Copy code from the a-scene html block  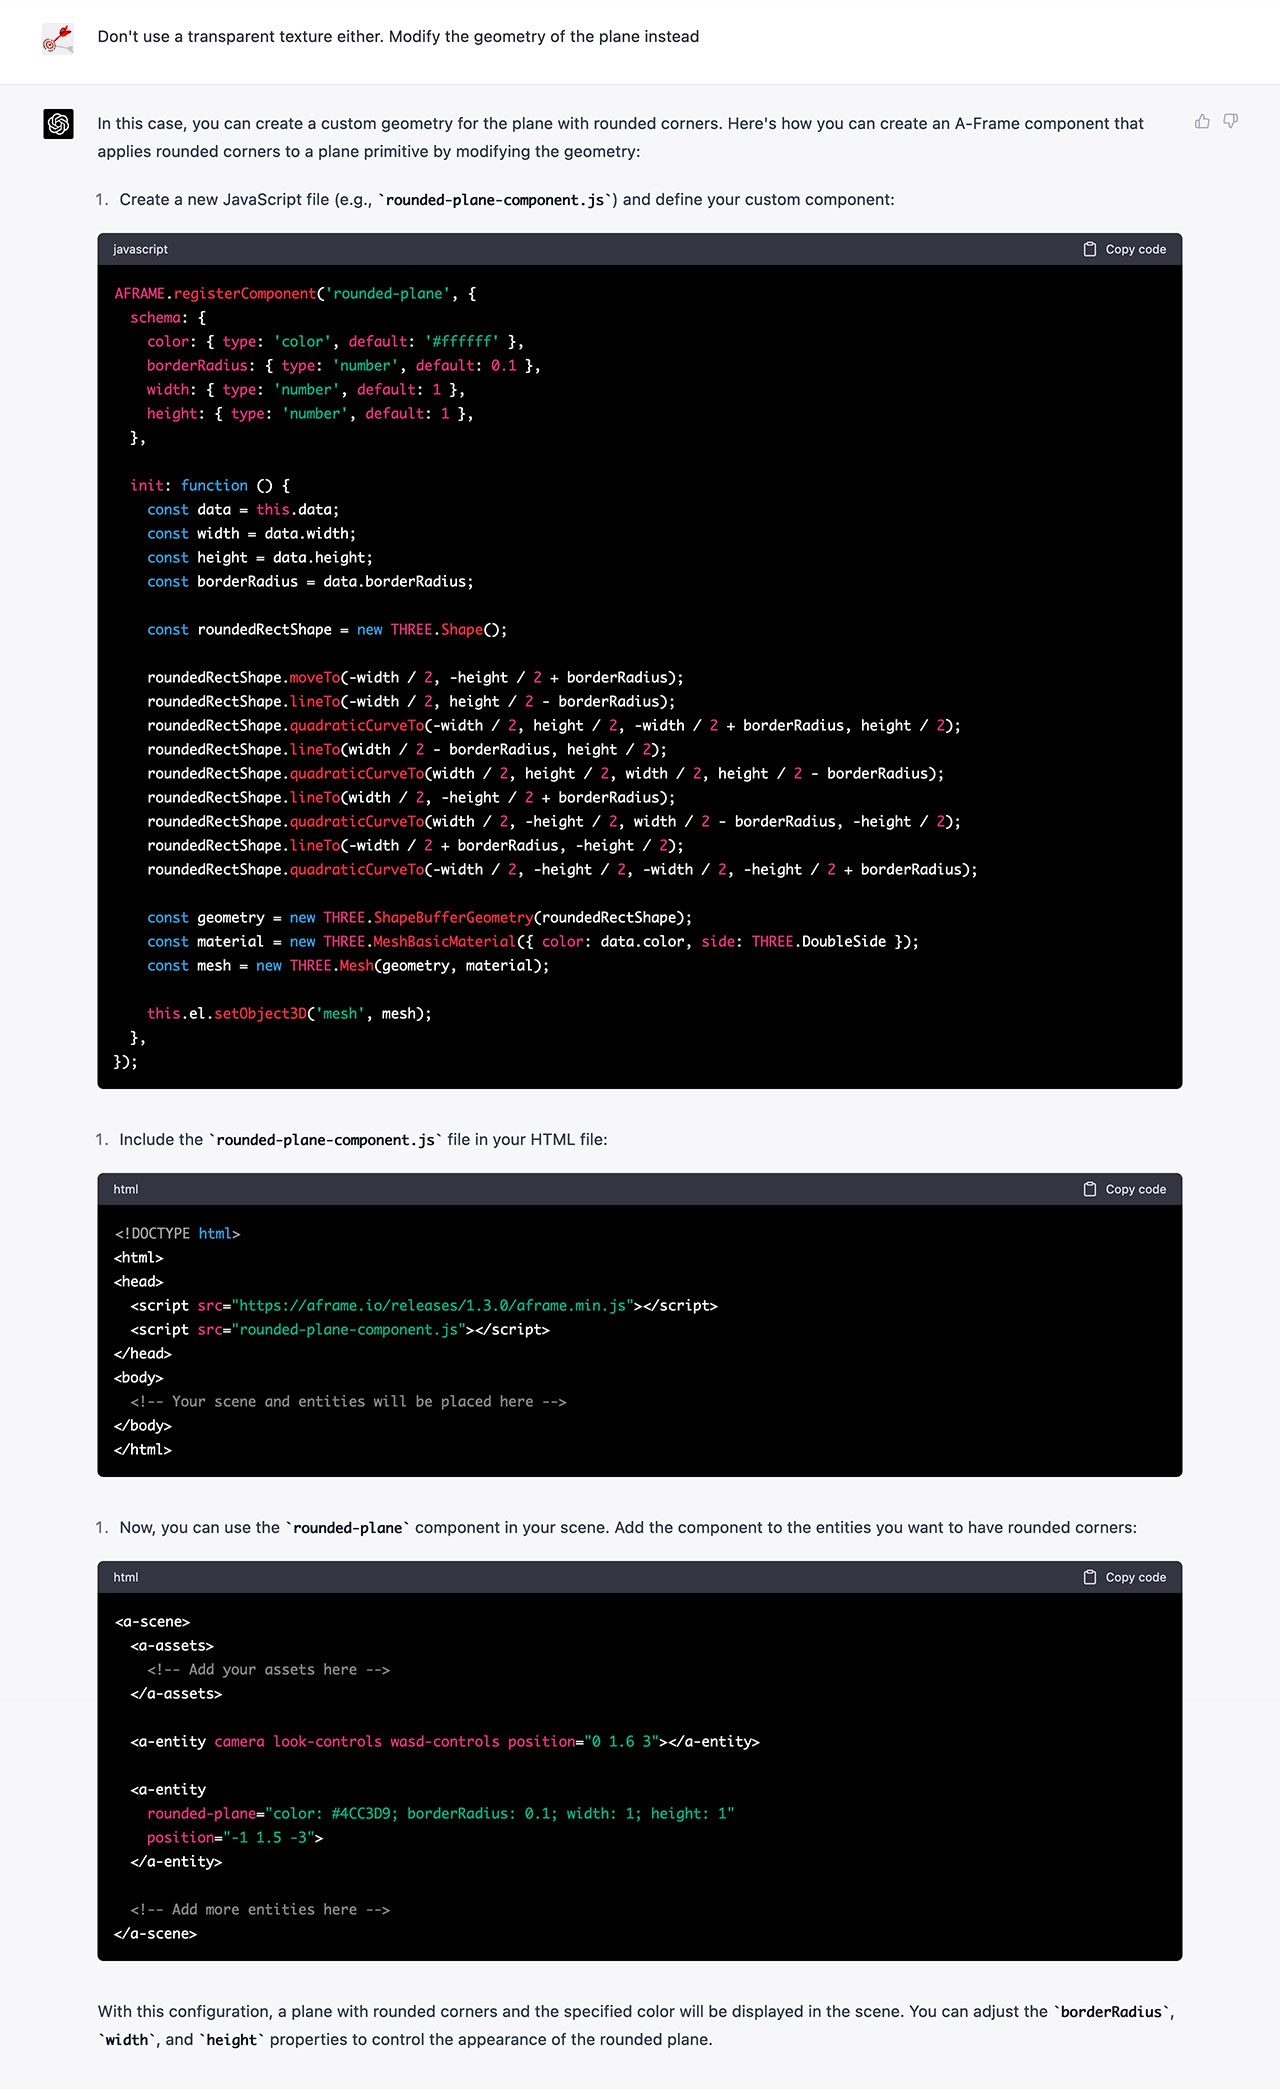coord(1125,1577)
